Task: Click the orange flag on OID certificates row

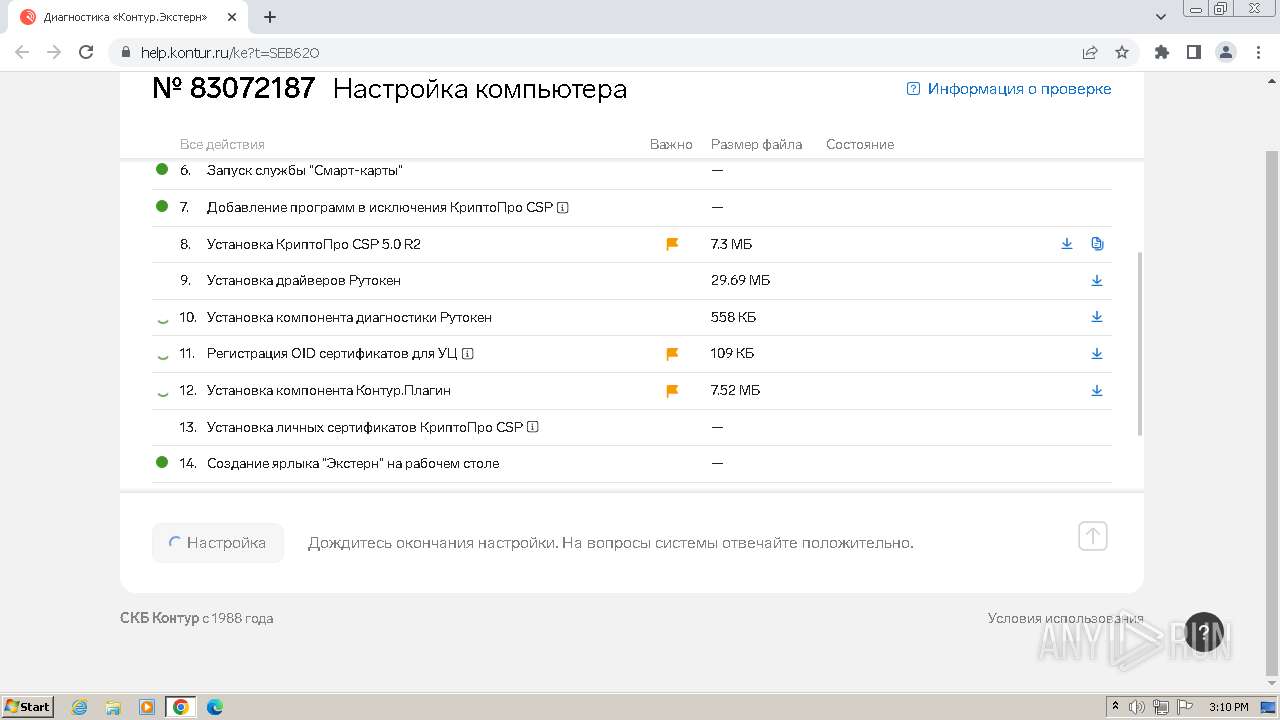Action: [x=672, y=354]
